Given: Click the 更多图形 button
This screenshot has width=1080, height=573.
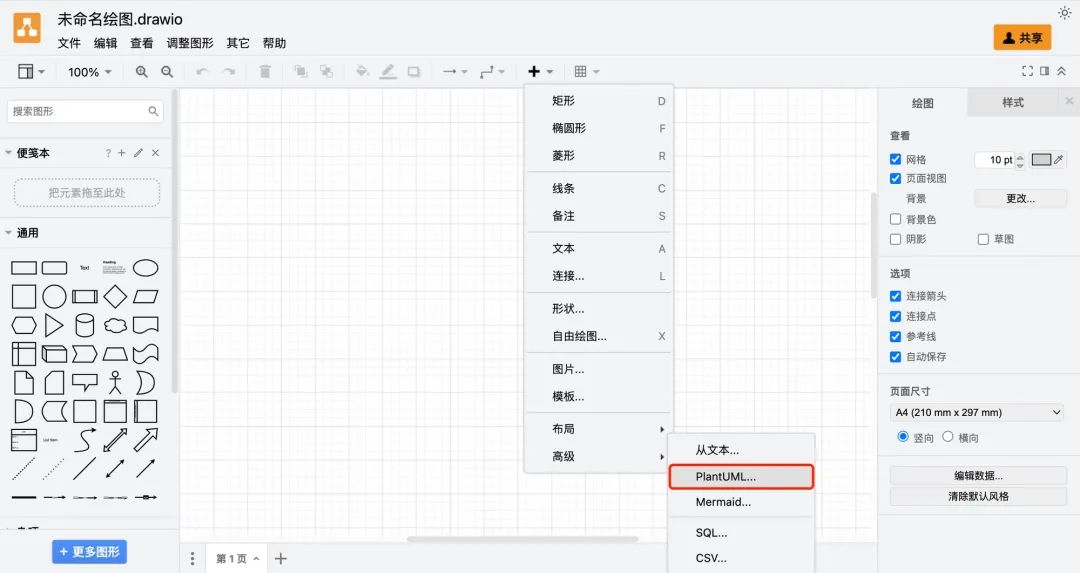Looking at the screenshot, I should tap(90, 552).
